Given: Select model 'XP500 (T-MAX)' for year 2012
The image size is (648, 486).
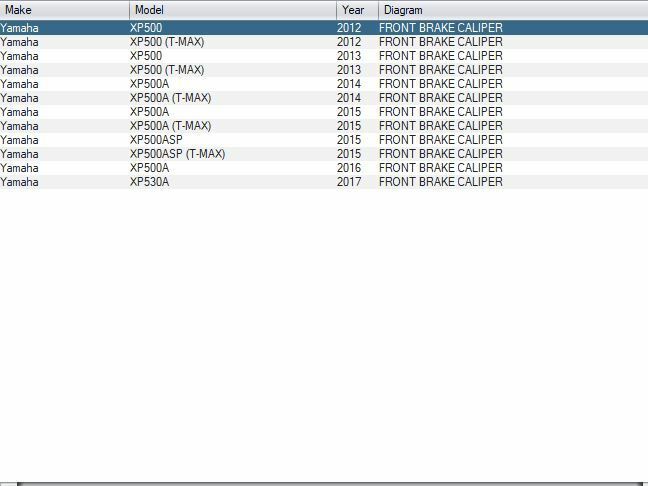Looking at the screenshot, I should 167,42.
